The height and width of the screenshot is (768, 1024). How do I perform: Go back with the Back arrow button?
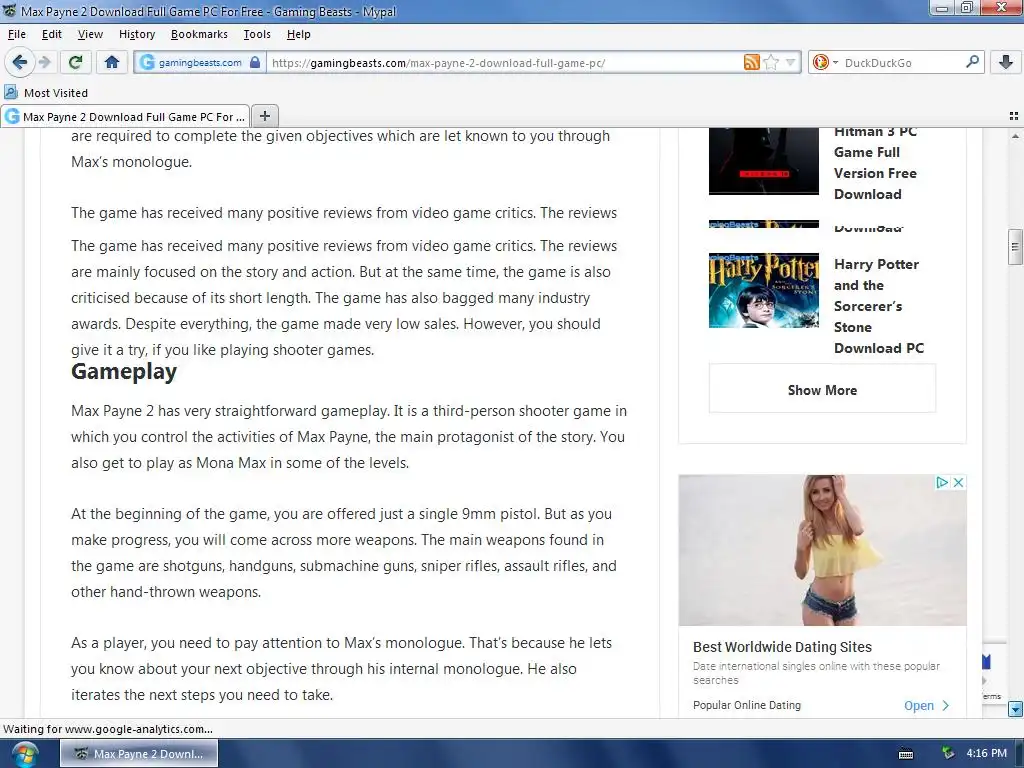[x=20, y=63]
